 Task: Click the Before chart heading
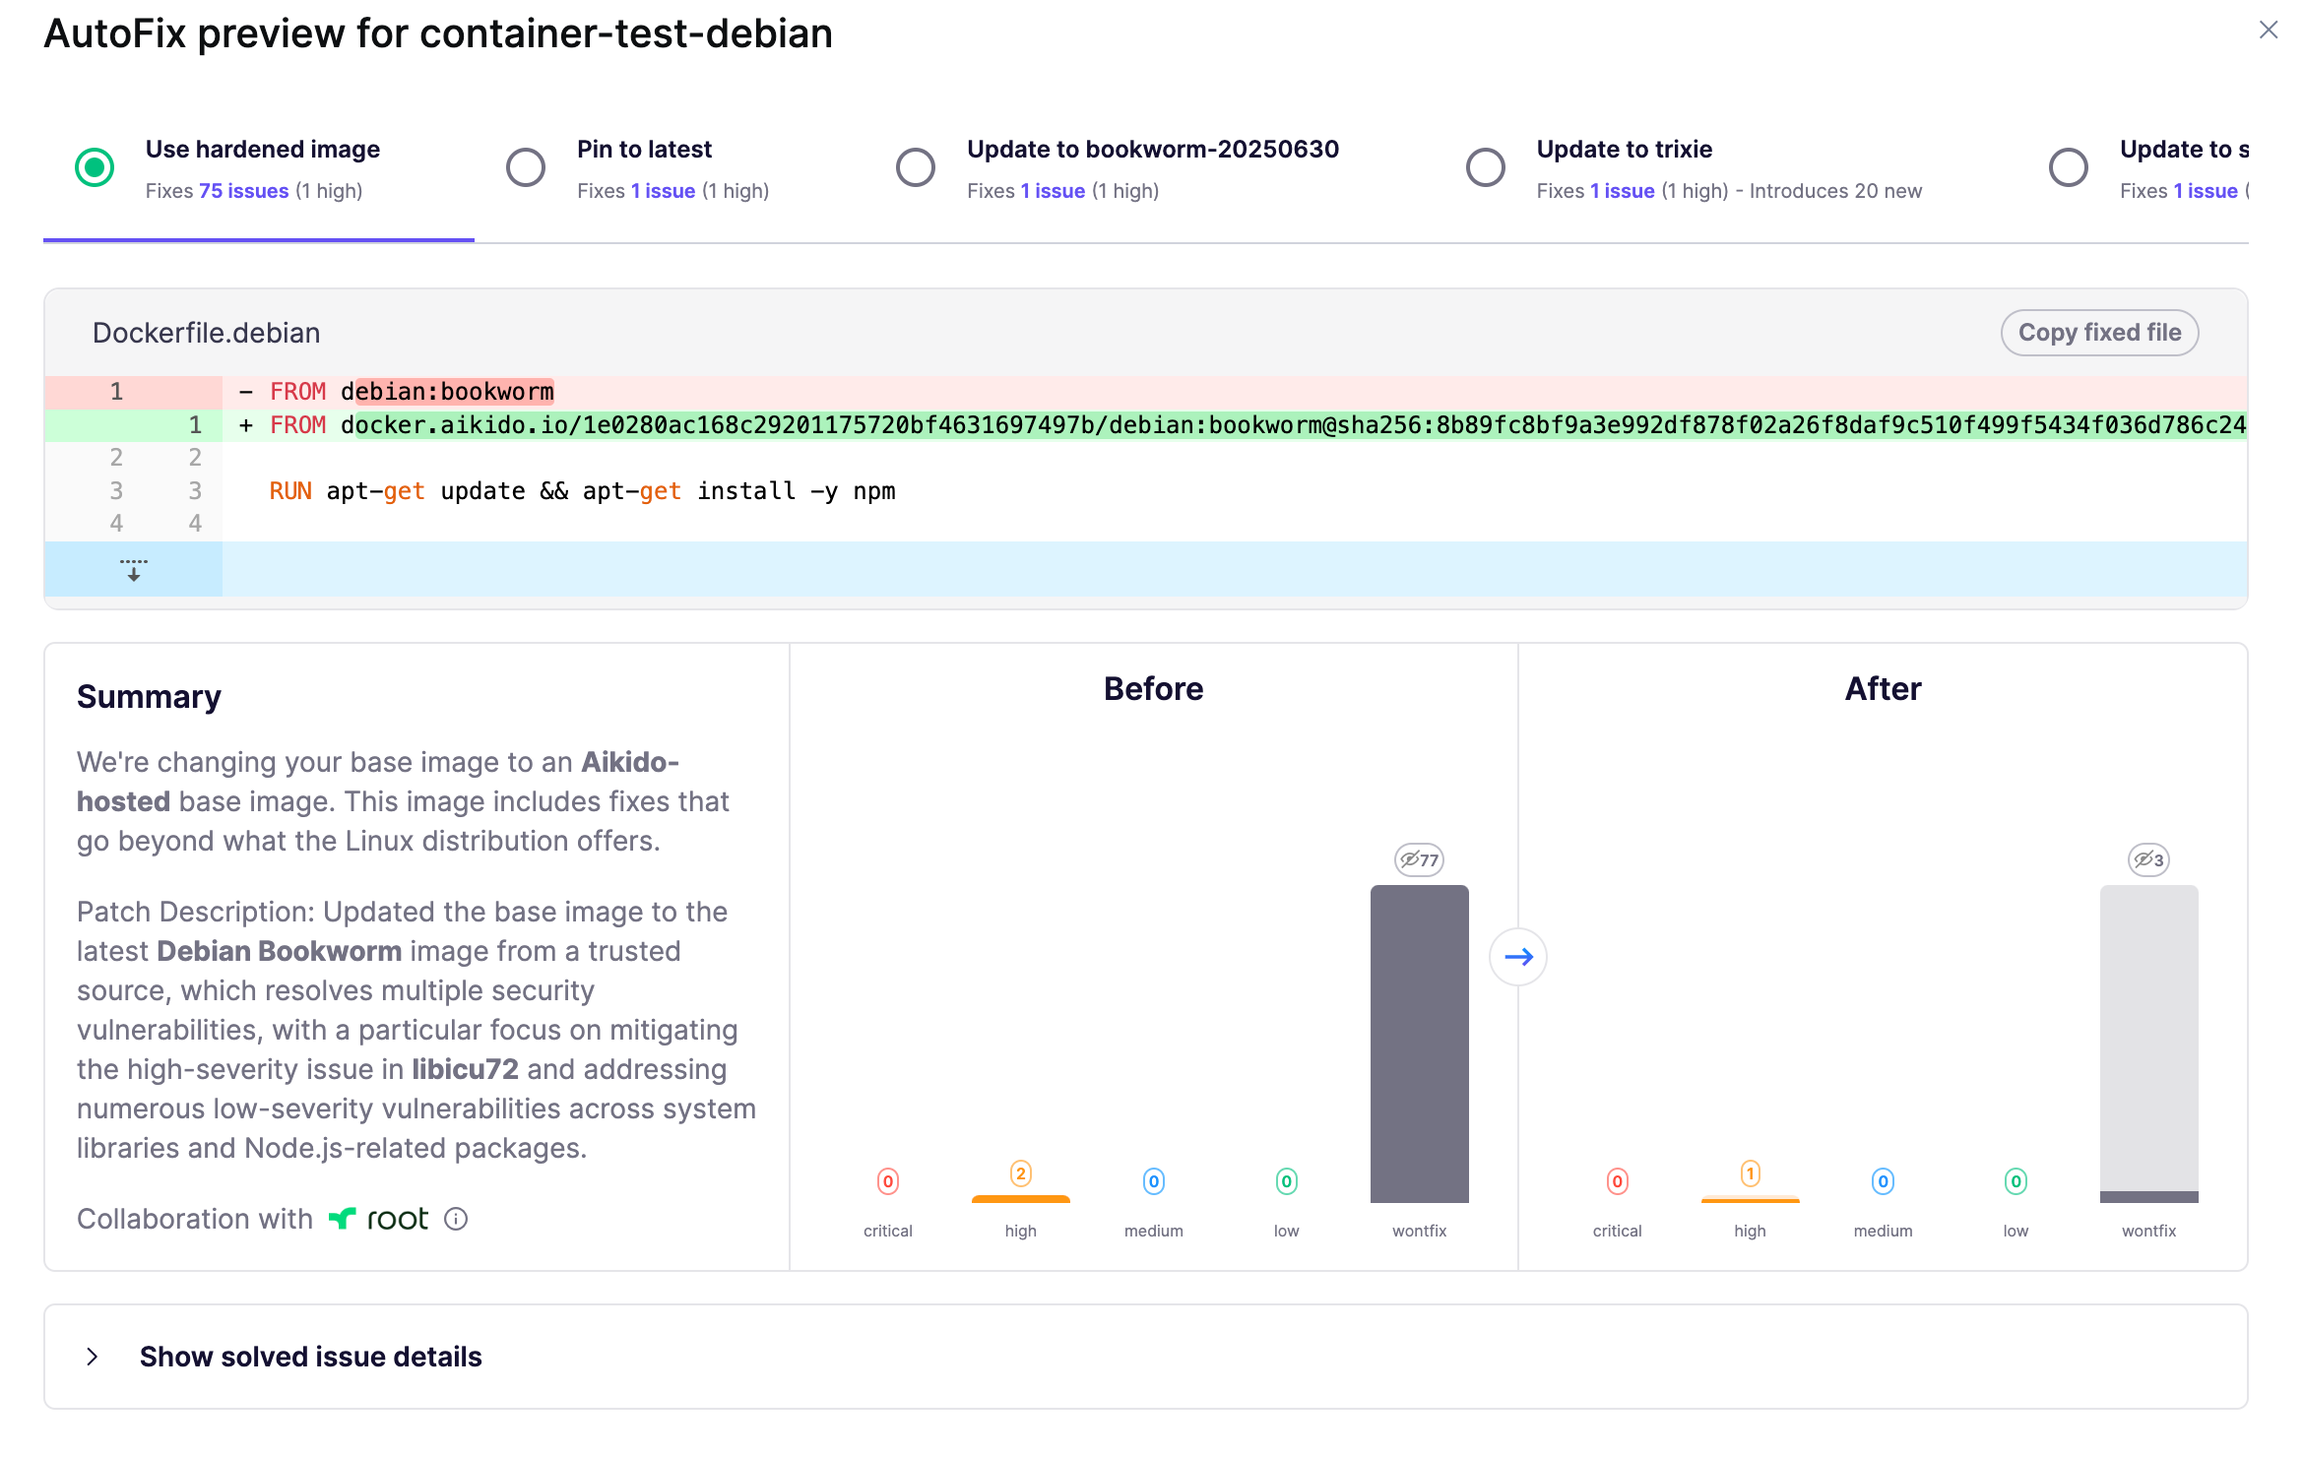[x=1153, y=689]
